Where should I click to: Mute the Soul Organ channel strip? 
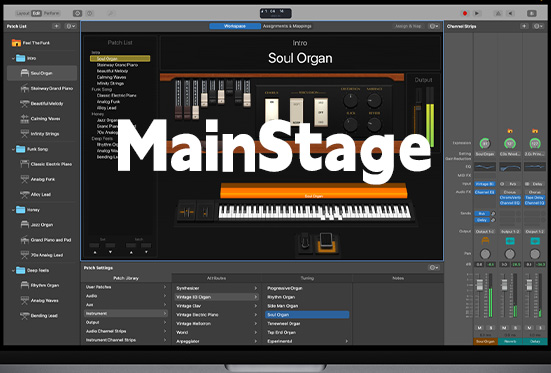(480, 328)
